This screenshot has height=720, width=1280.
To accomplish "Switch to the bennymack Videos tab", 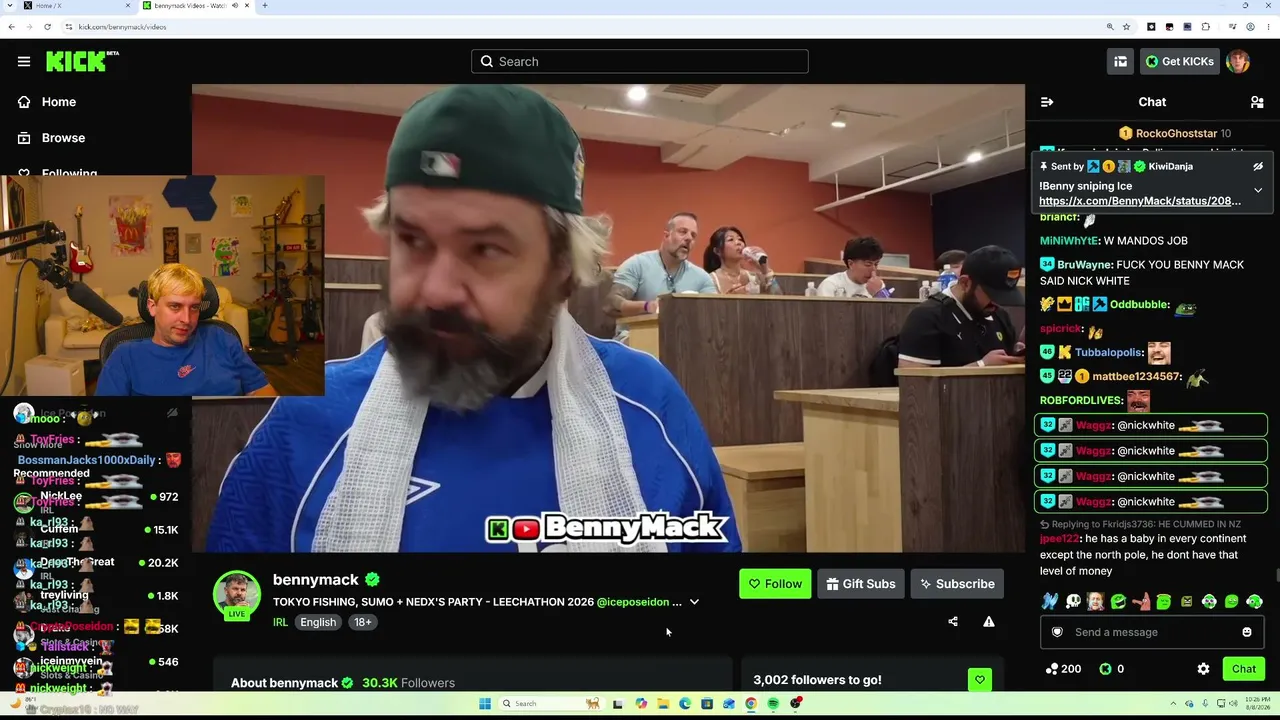I will point(195,6).
